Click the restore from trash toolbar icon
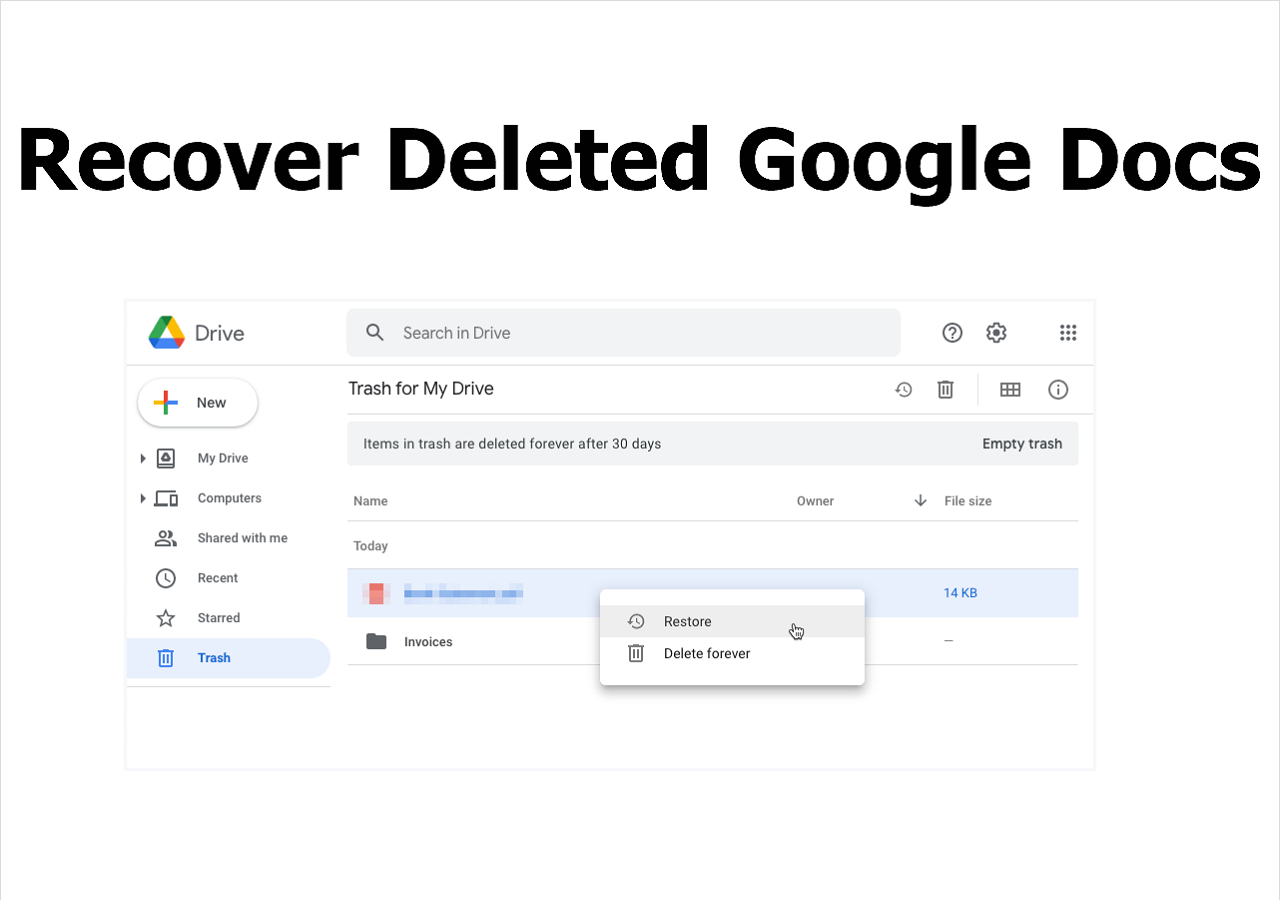This screenshot has width=1280, height=900. [903, 389]
